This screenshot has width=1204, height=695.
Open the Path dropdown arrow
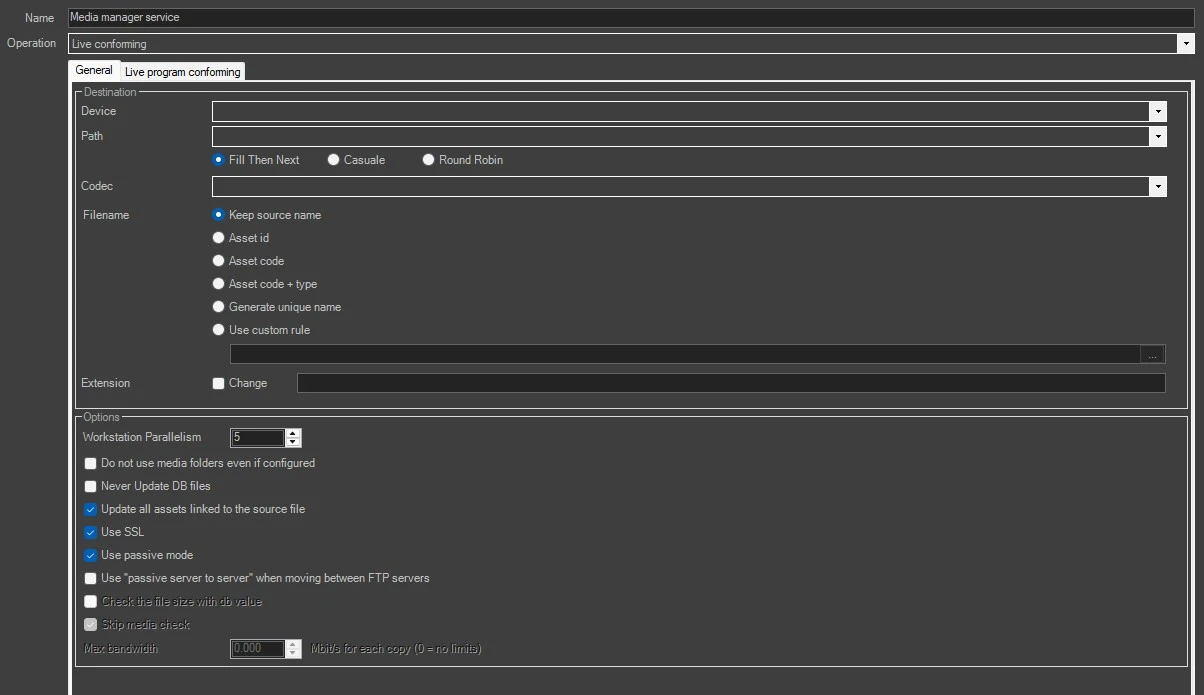click(x=1158, y=136)
